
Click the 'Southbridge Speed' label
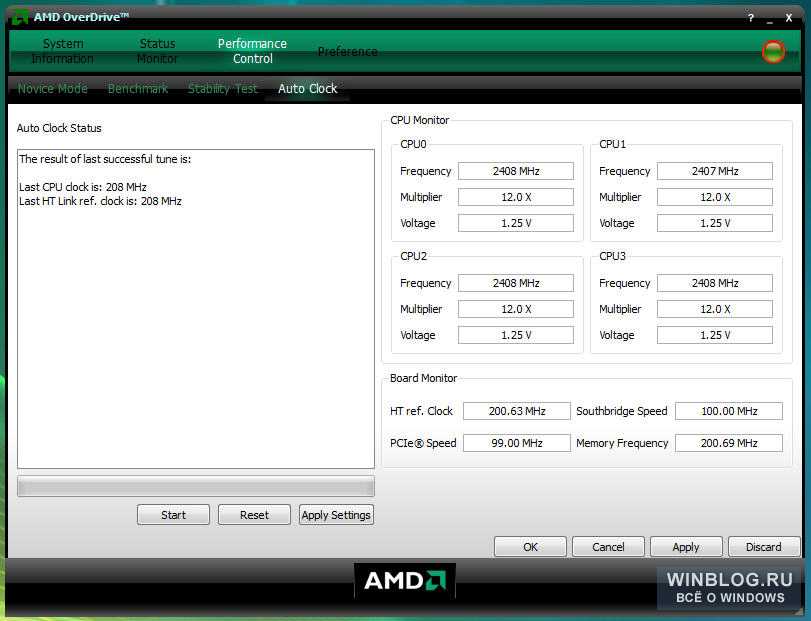(622, 411)
